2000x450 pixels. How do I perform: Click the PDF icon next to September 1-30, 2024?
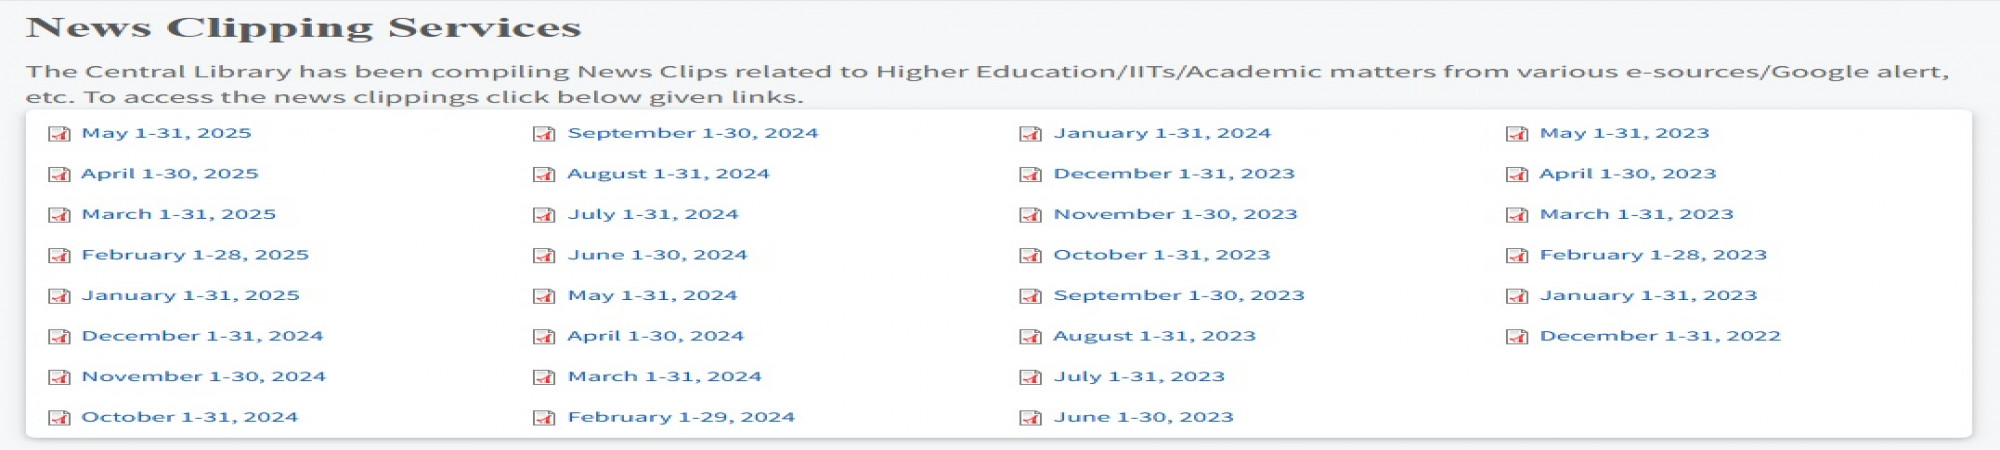click(x=544, y=134)
